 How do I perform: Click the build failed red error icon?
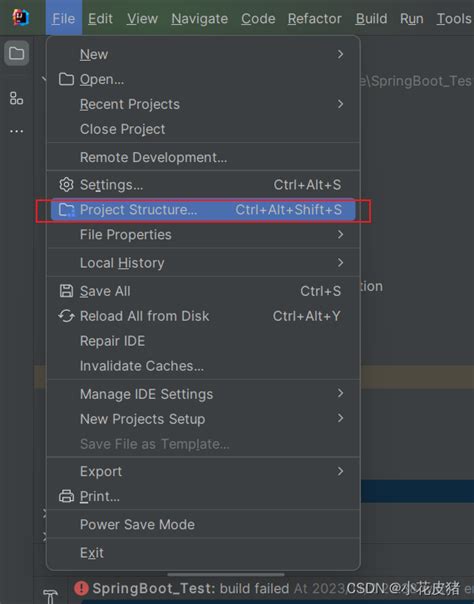[x=81, y=588]
